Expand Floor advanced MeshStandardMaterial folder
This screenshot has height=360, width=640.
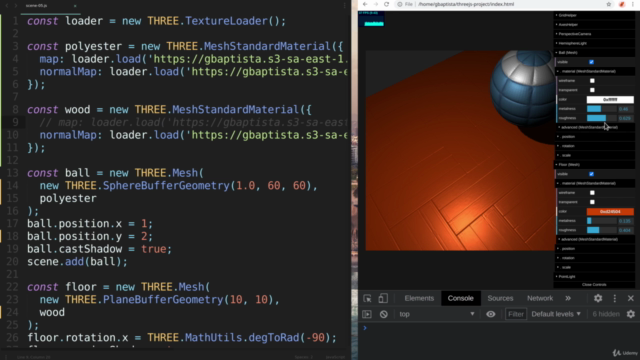[x=596, y=240]
